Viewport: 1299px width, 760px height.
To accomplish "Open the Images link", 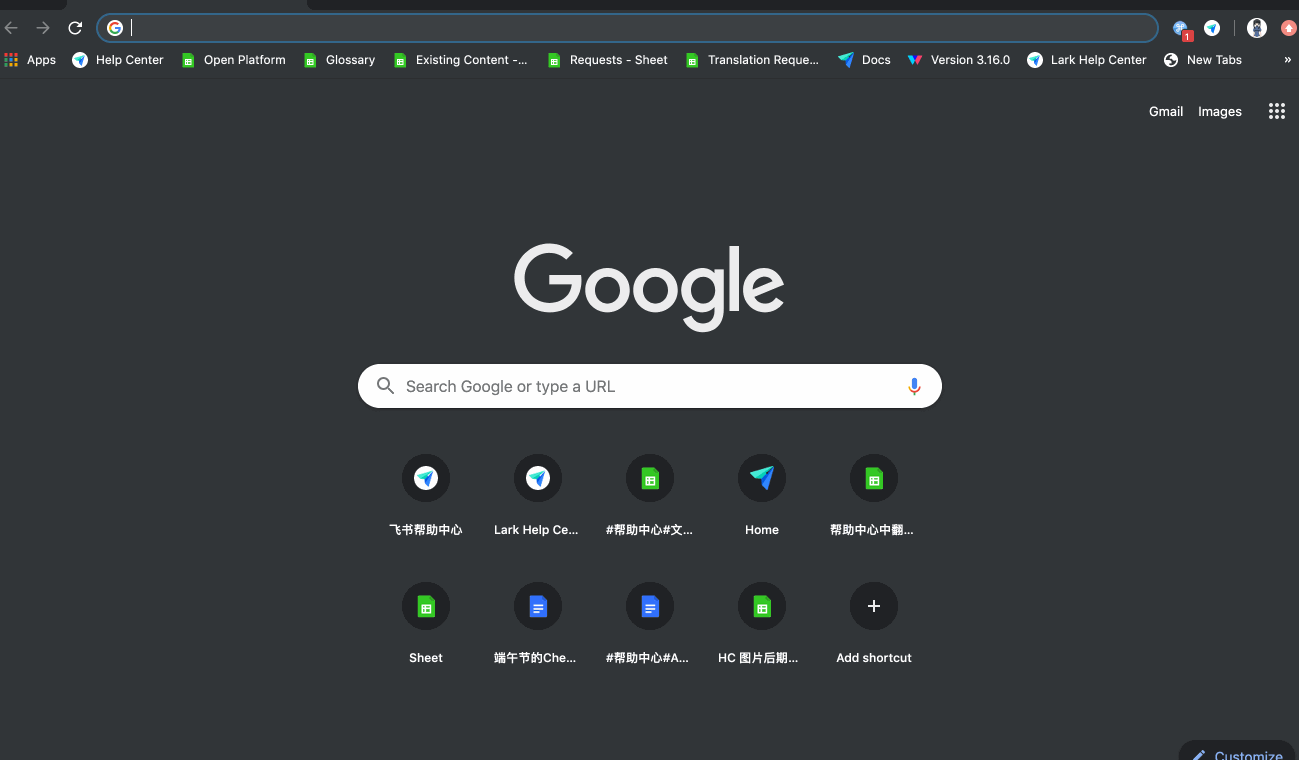I will coord(1219,111).
